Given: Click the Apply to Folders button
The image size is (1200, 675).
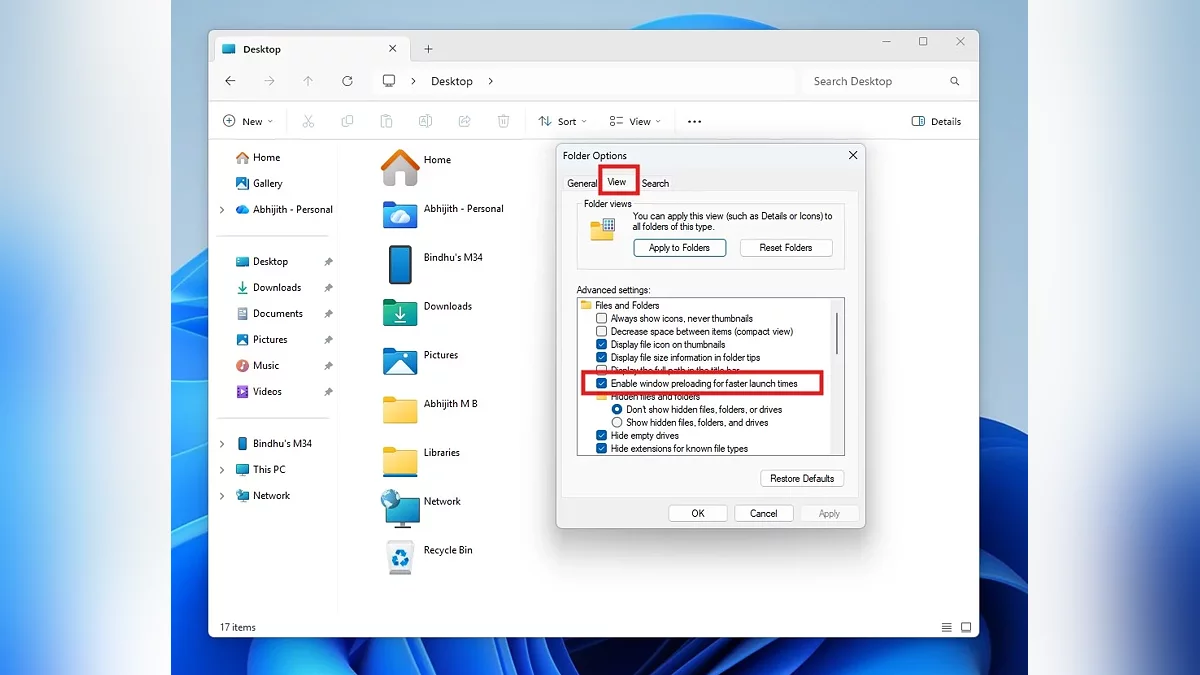Looking at the screenshot, I should (679, 248).
